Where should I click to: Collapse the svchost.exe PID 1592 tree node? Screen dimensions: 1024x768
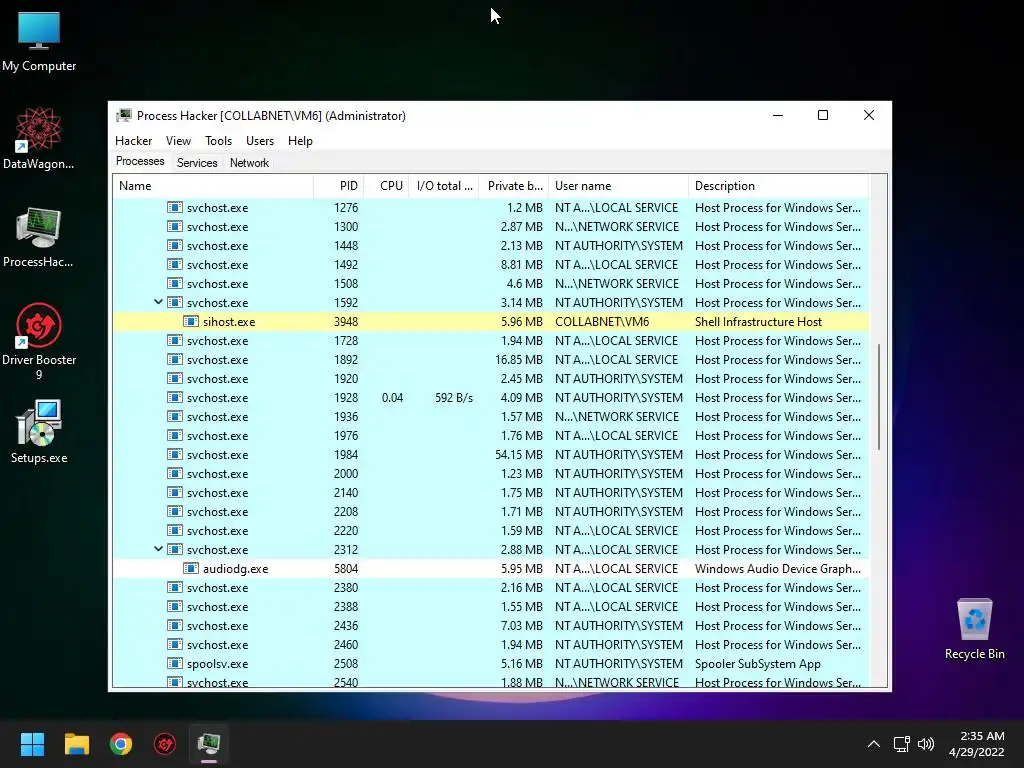158,302
